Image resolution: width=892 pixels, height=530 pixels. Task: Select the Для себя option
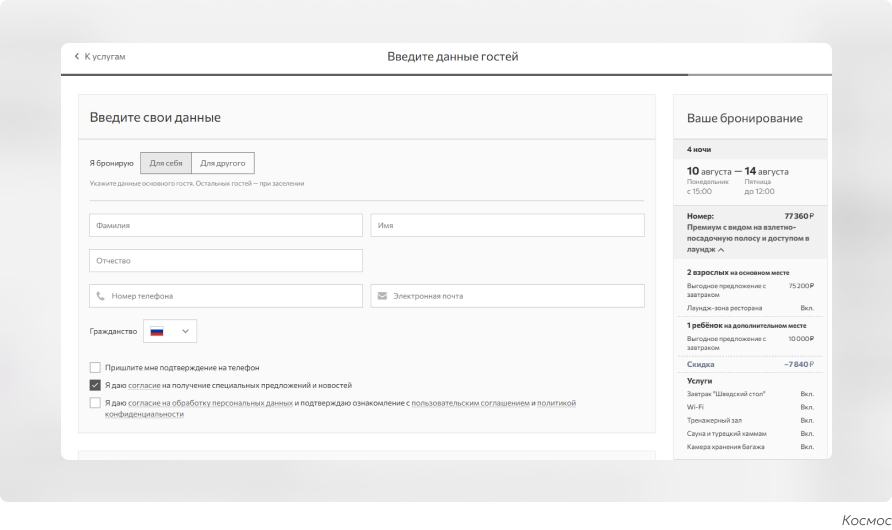tap(166, 163)
